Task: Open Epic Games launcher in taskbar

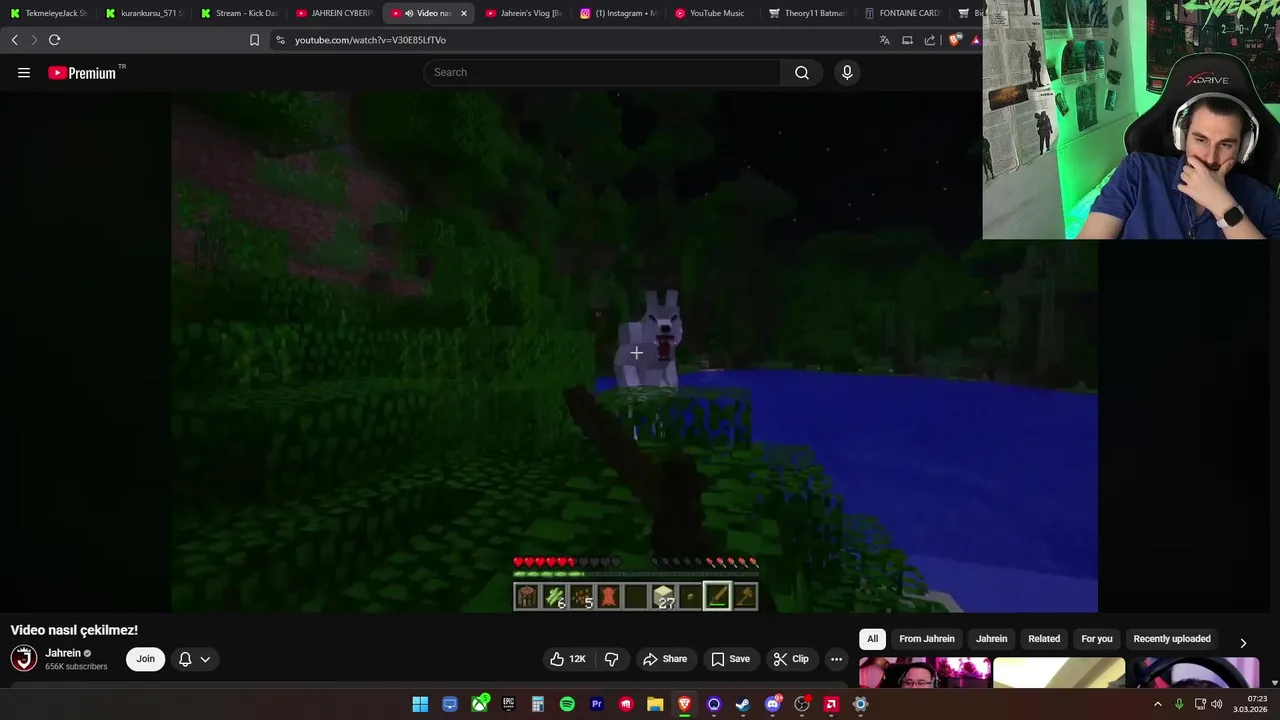Action: click(509, 704)
